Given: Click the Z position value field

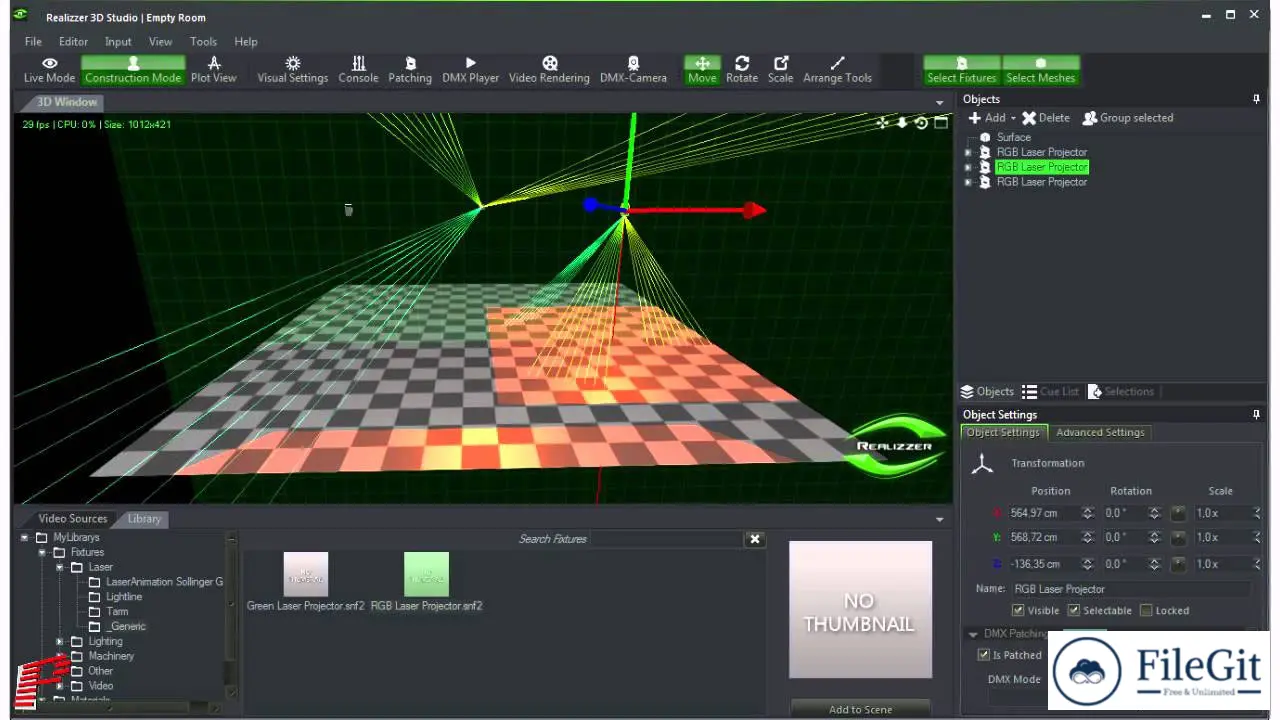Looking at the screenshot, I should 1042,564.
